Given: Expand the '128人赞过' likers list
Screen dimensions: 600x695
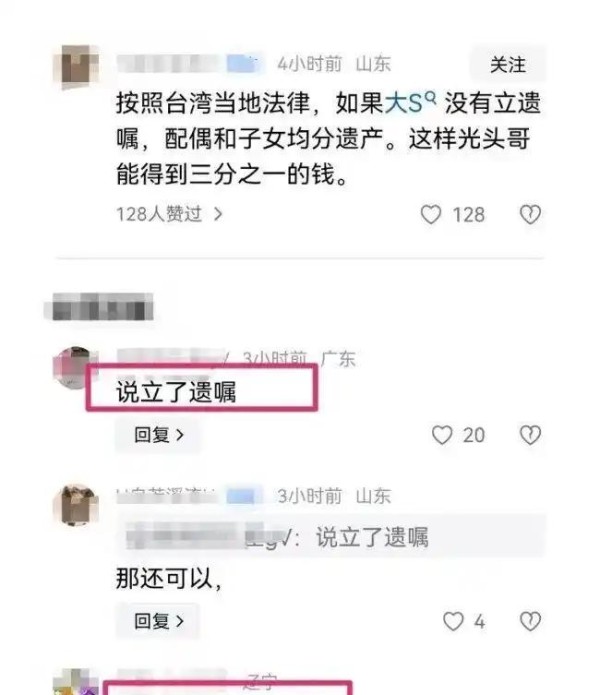Looking at the screenshot, I should click(169, 215).
